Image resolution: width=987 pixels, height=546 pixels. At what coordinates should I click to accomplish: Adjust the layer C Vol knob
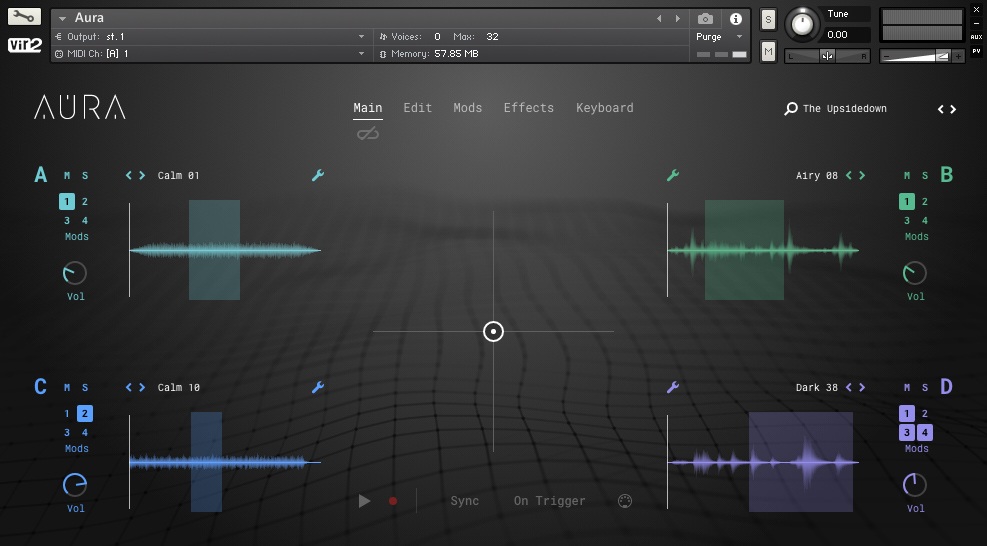pyautogui.click(x=75, y=485)
